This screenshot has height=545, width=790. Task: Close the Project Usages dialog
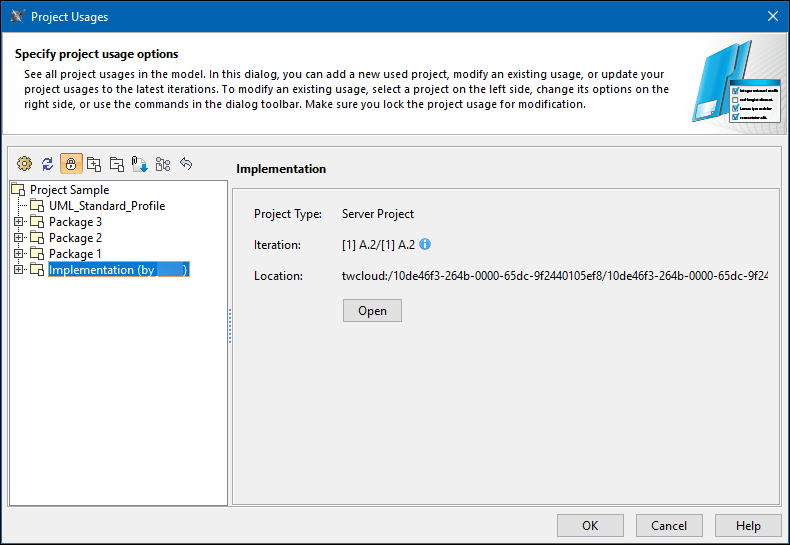point(772,16)
